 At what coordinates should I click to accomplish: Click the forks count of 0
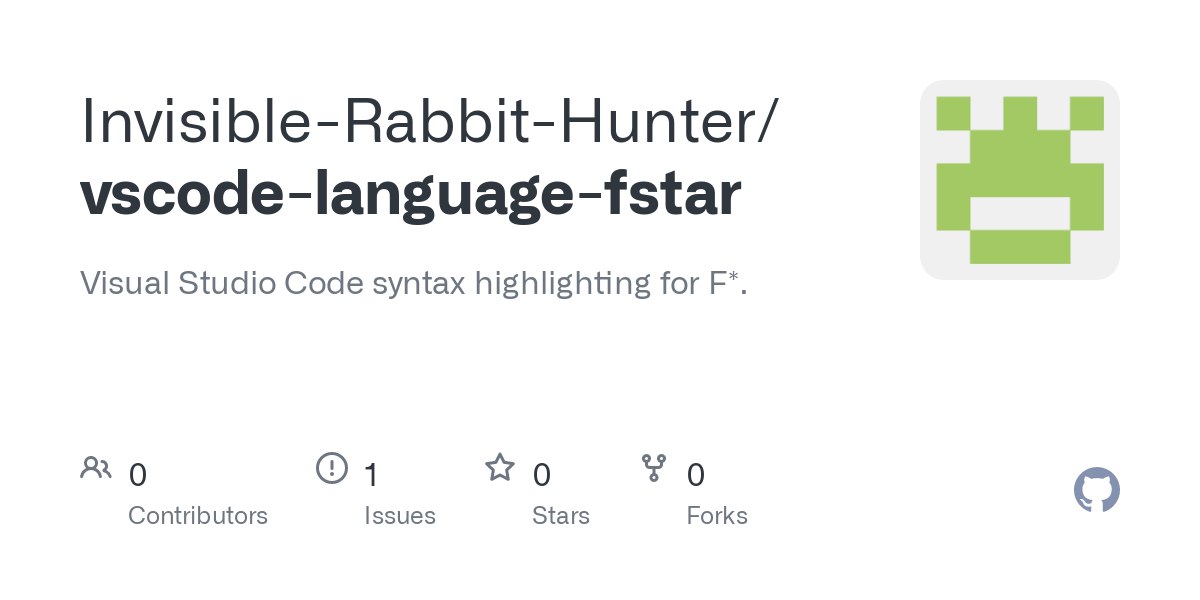click(x=696, y=475)
